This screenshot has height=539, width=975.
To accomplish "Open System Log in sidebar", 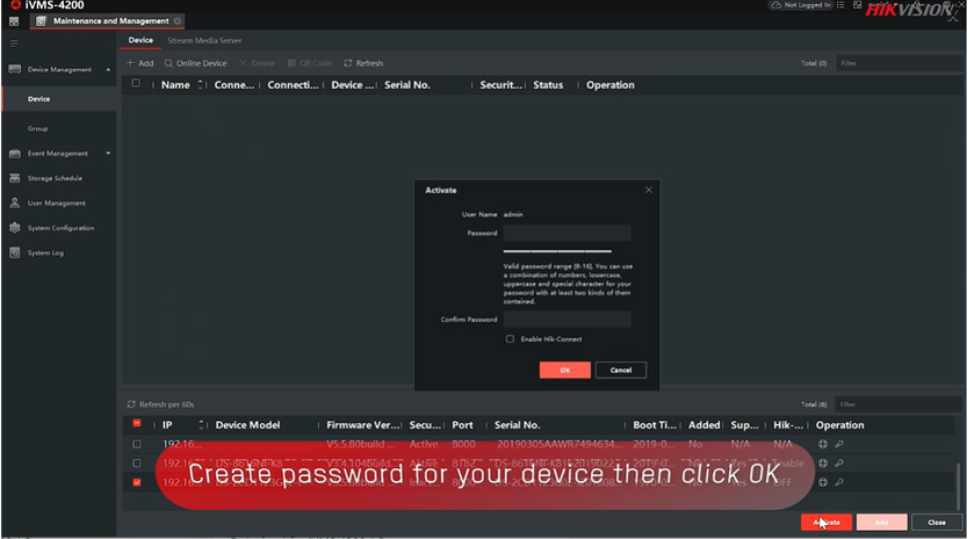I will click(45, 253).
